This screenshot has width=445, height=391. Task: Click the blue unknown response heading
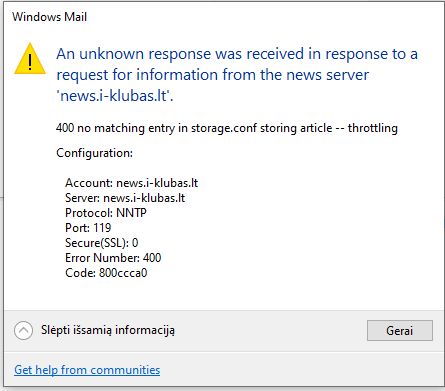pyautogui.click(x=237, y=75)
